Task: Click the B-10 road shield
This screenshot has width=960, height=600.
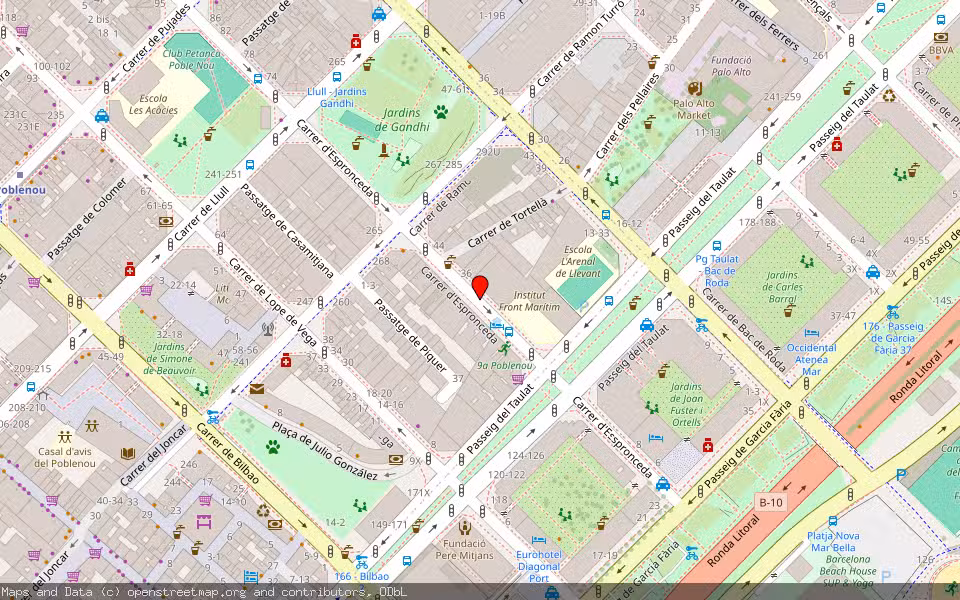Action: (771, 503)
